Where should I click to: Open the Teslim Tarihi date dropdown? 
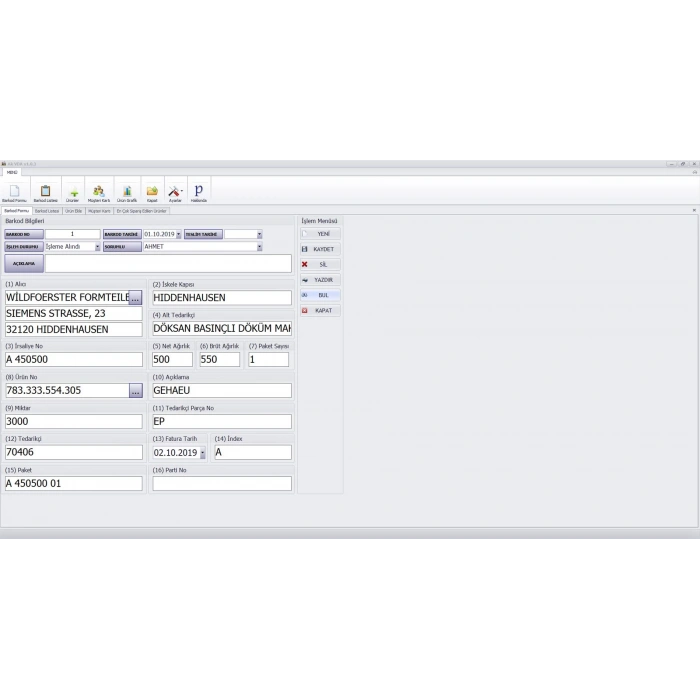(259, 234)
